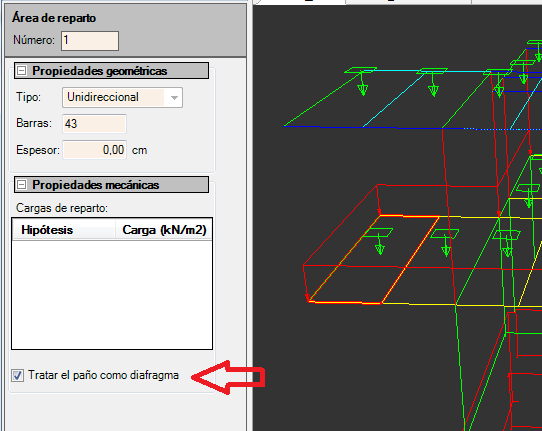Click the Hipótesis column header
542x431 pixels.
pos(64,230)
